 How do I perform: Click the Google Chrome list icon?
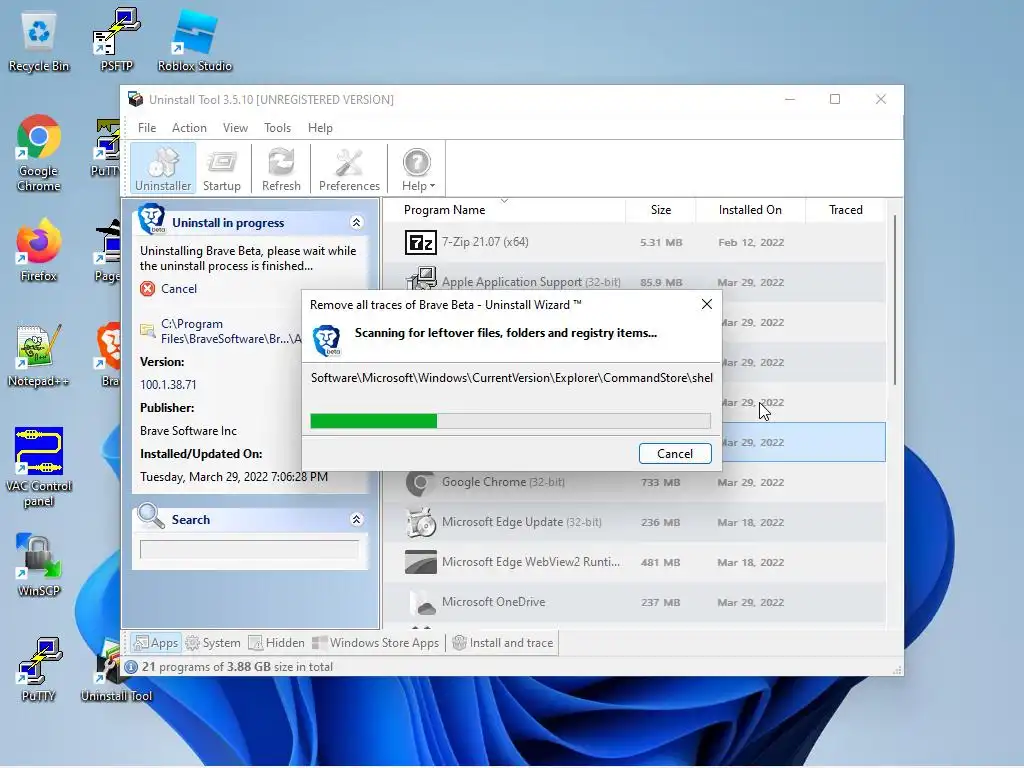(421, 483)
